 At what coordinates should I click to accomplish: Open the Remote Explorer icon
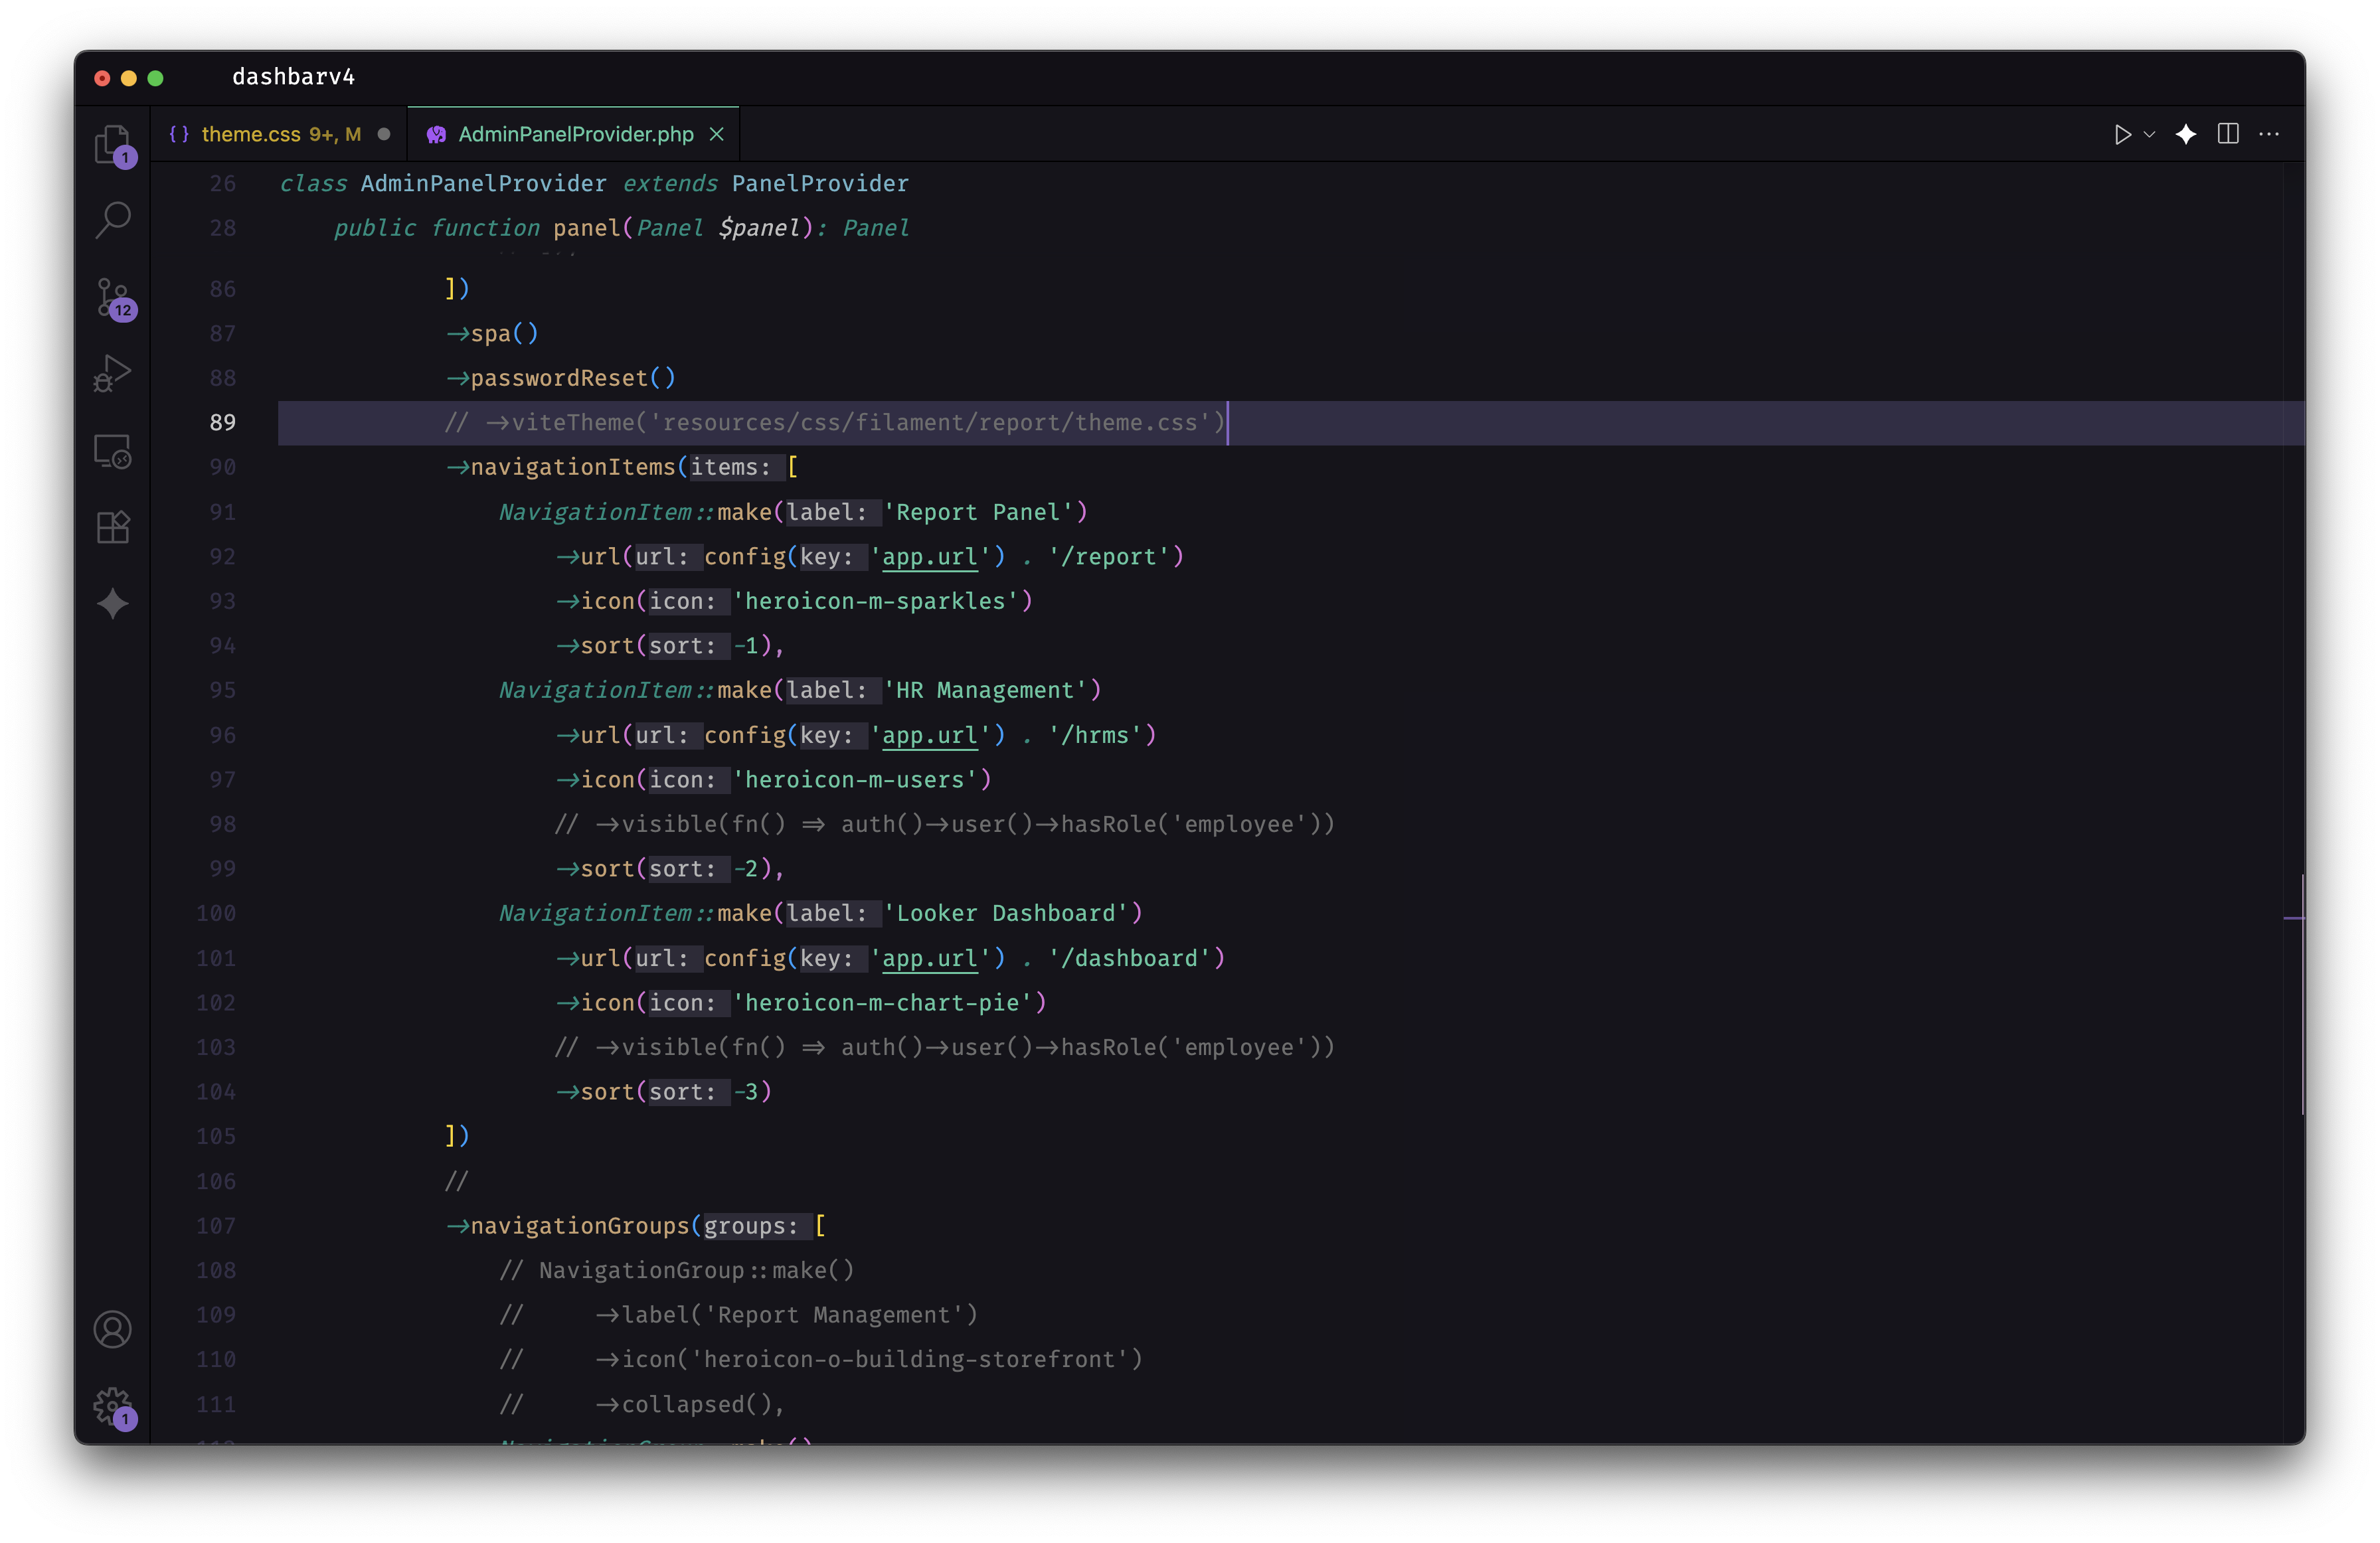(x=112, y=451)
